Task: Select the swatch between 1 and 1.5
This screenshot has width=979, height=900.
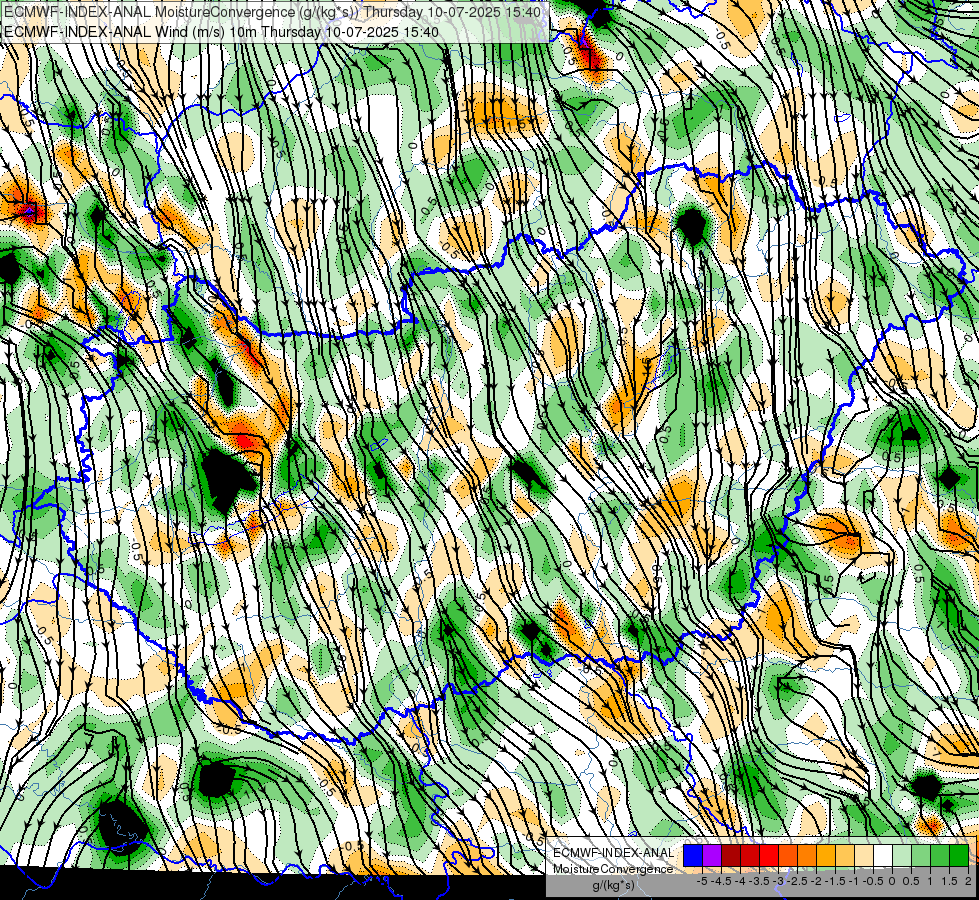Action: [x=940, y=855]
